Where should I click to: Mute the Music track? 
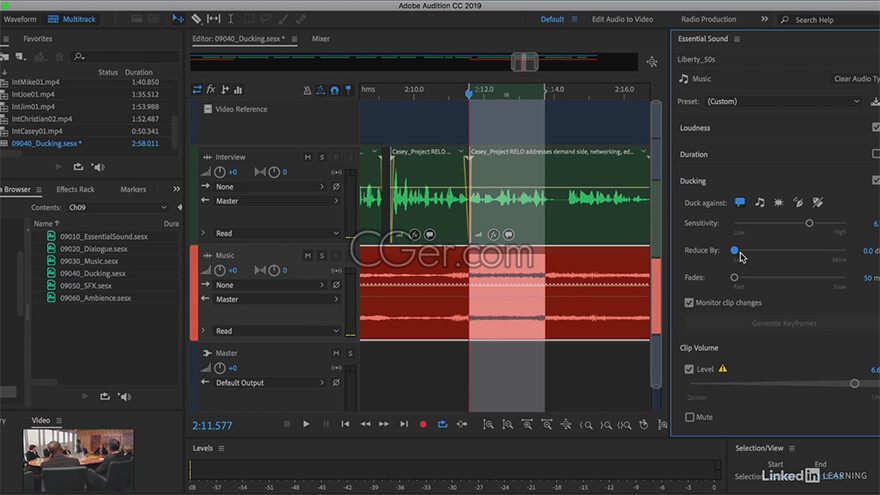click(308, 255)
